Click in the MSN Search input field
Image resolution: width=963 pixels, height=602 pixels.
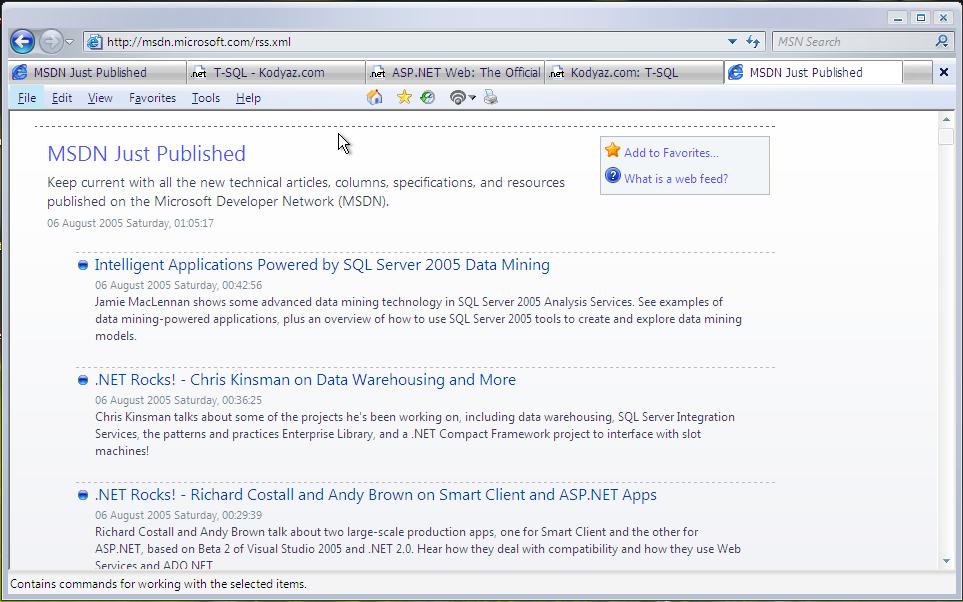click(x=850, y=42)
